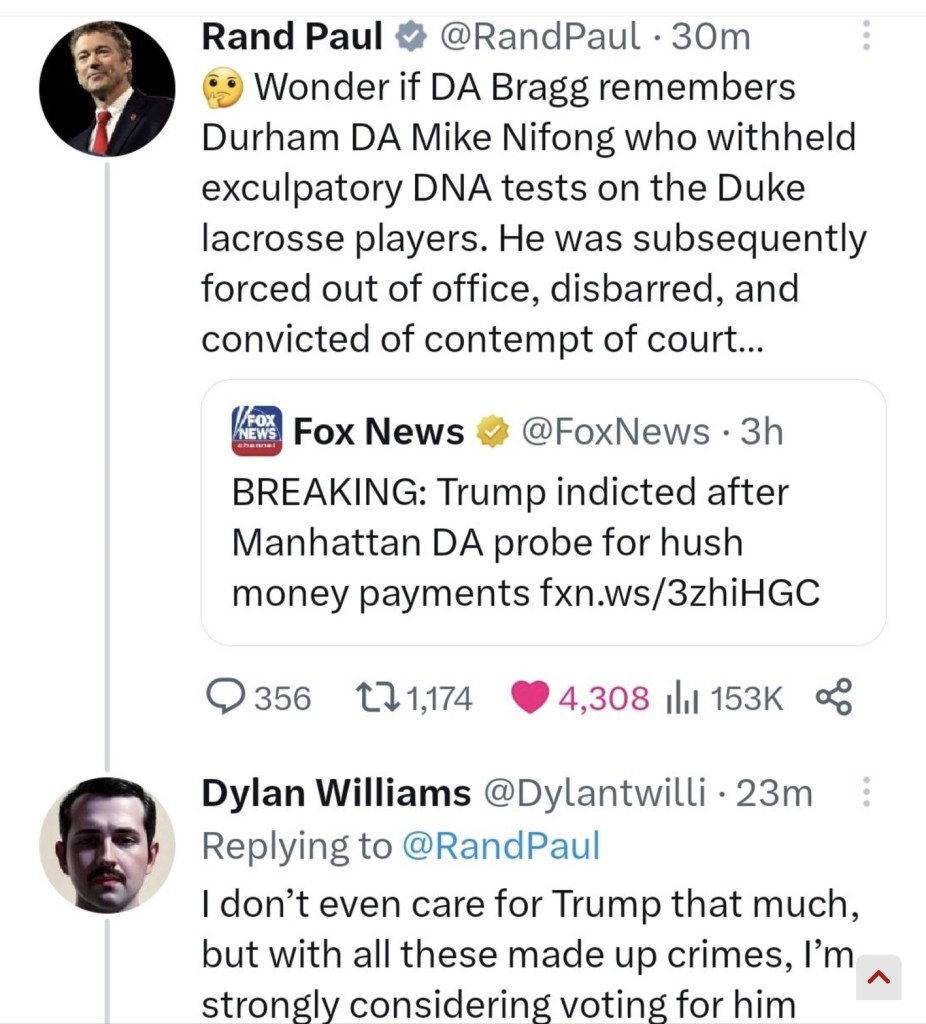Open Dylan Williams' display name

tap(336, 794)
